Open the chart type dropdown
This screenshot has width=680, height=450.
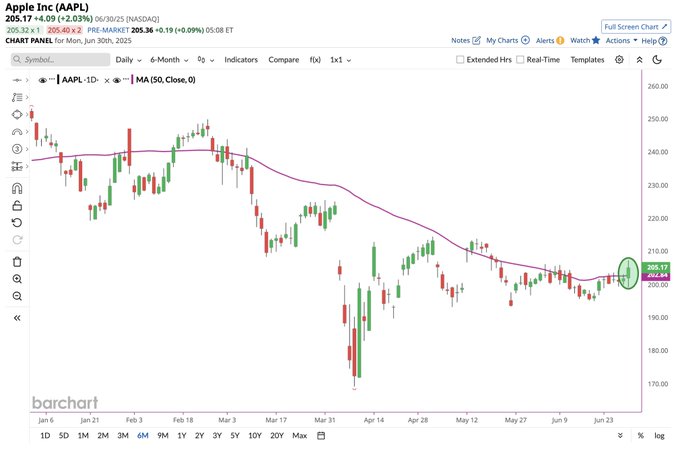206,60
